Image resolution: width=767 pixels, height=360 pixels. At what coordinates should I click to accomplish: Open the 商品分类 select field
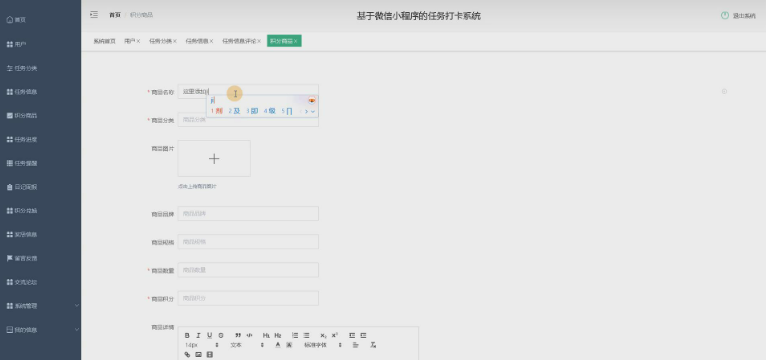click(248, 120)
